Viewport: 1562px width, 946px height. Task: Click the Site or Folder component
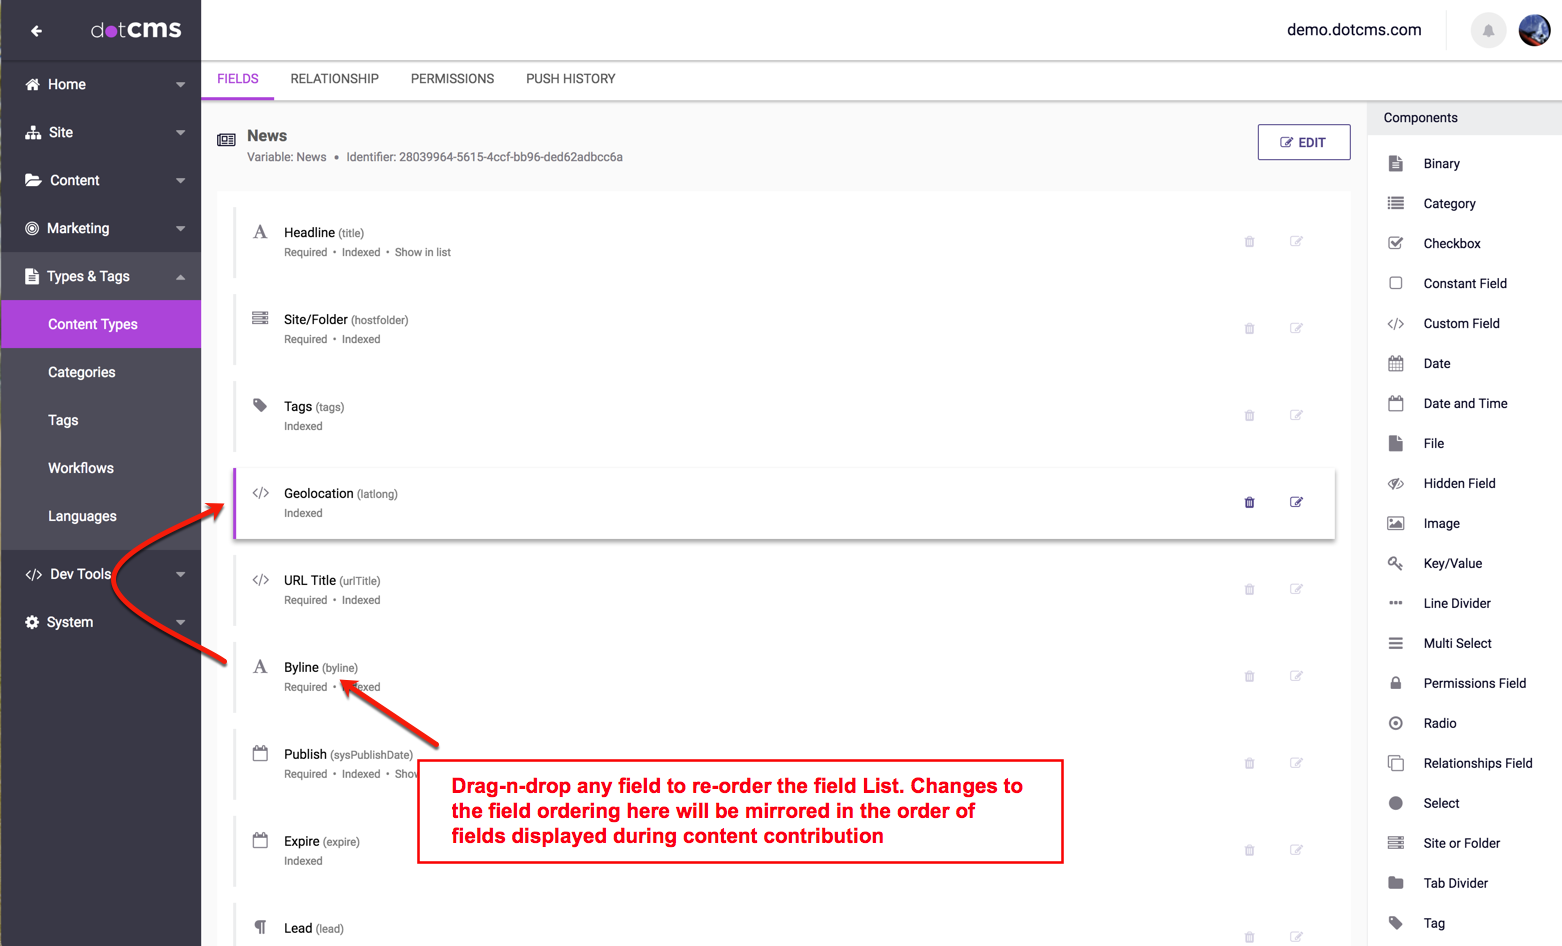(x=1464, y=843)
